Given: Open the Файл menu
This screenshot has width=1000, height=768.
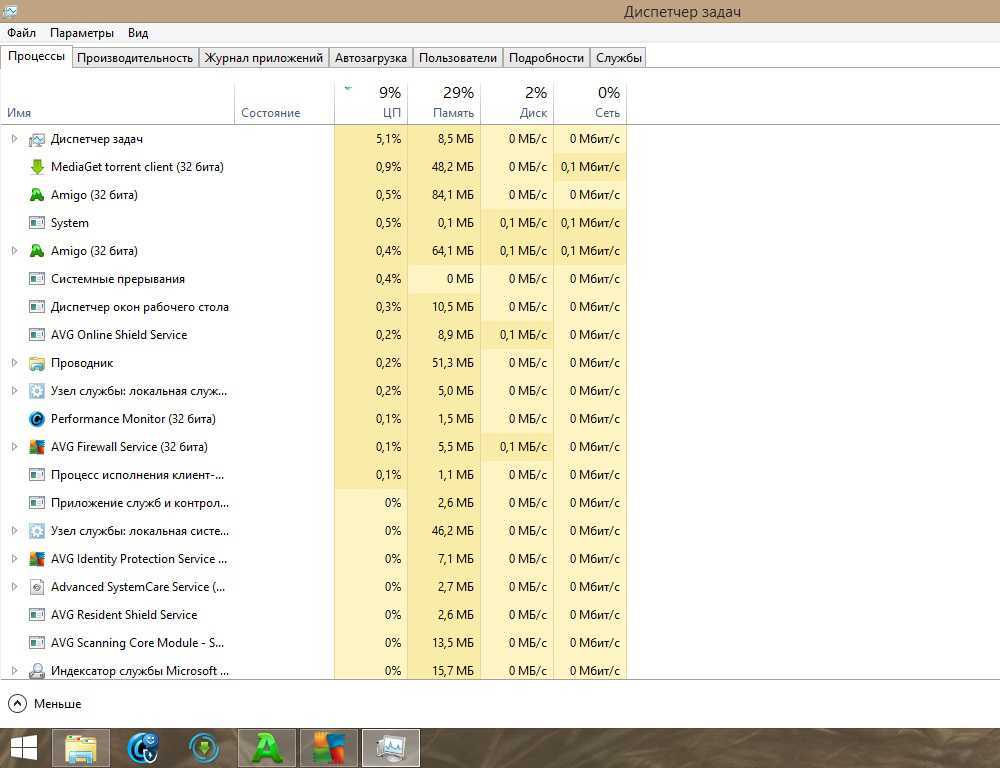Looking at the screenshot, I should tap(21, 33).
